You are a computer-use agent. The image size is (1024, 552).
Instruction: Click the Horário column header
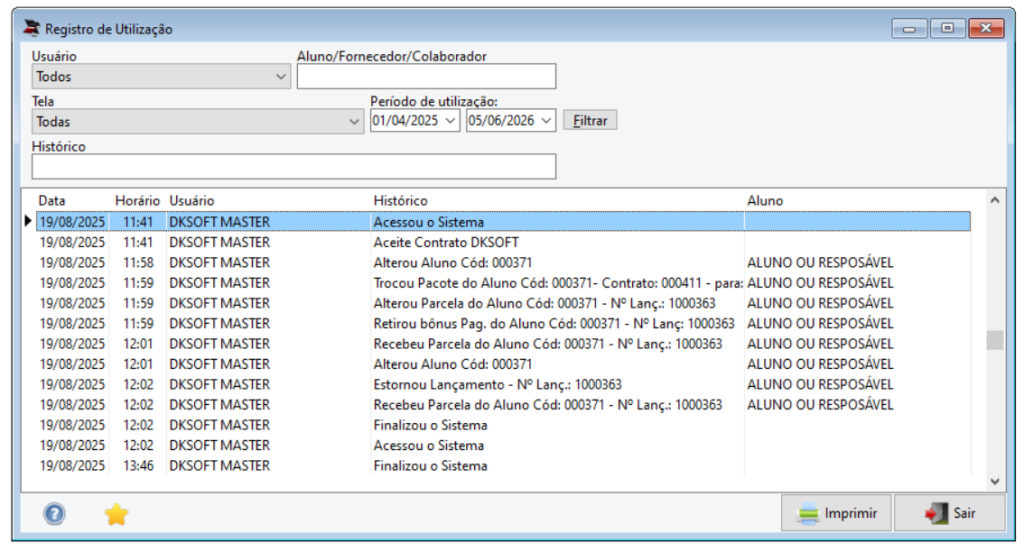click(x=137, y=201)
